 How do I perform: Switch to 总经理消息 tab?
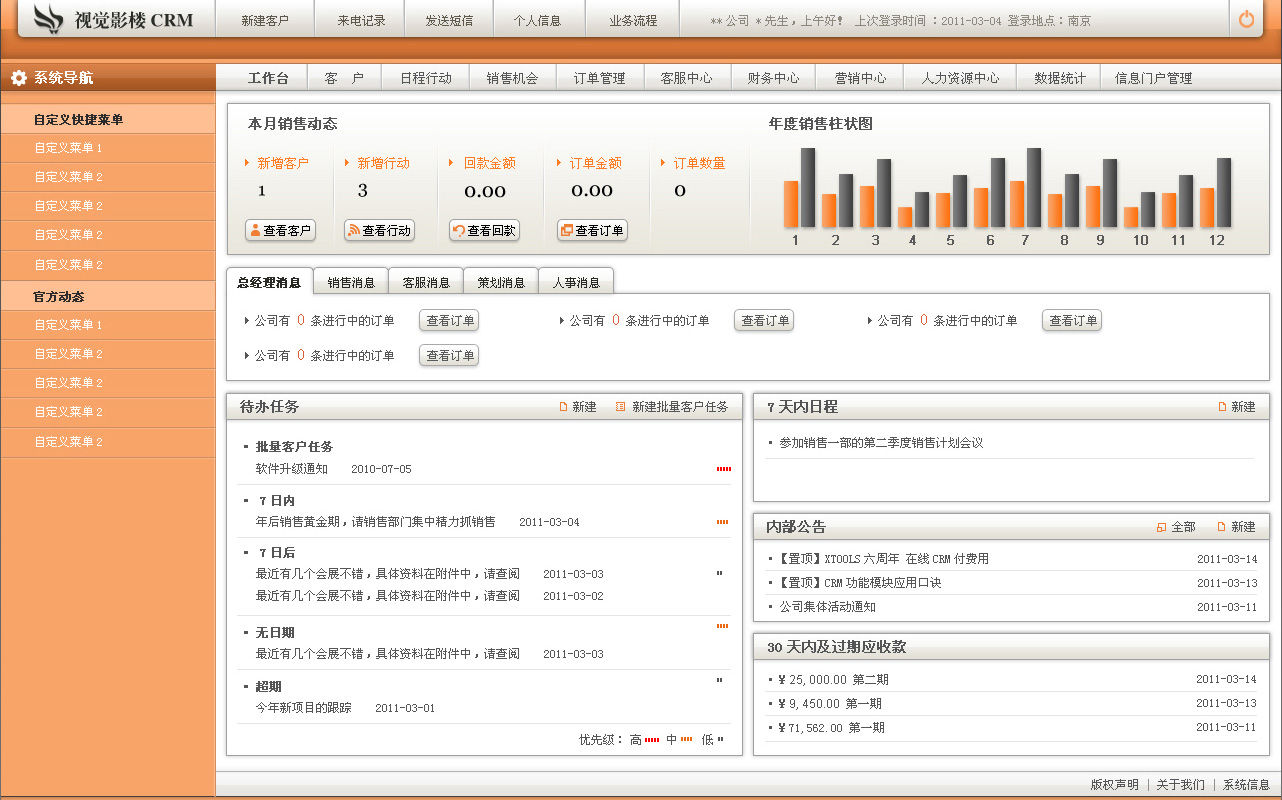(269, 282)
